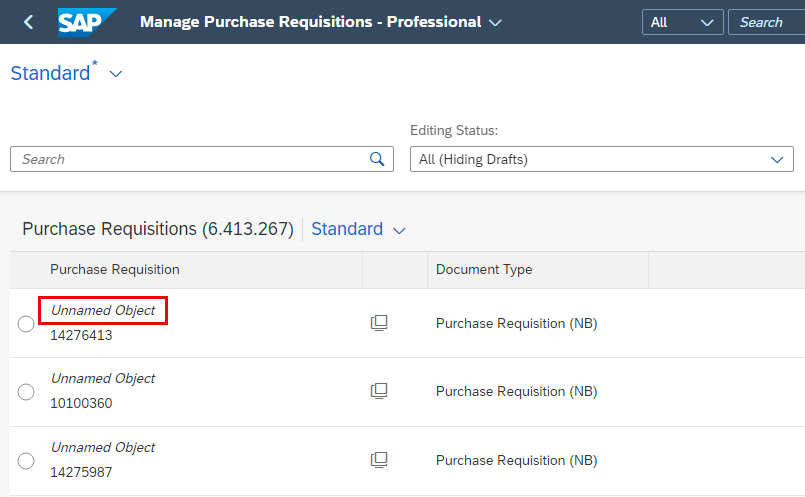Focus the filter bar Search input

coord(202,159)
